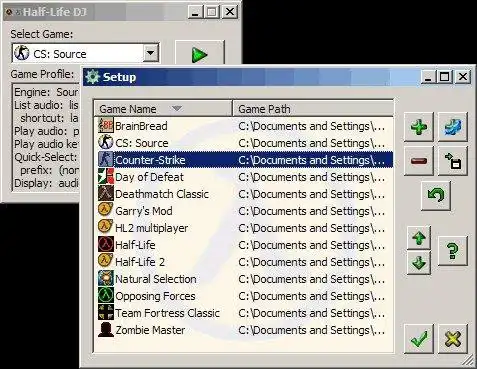The height and width of the screenshot is (369, 477).
Task: Click the red minus remove game button
Action: pos(419,161)
